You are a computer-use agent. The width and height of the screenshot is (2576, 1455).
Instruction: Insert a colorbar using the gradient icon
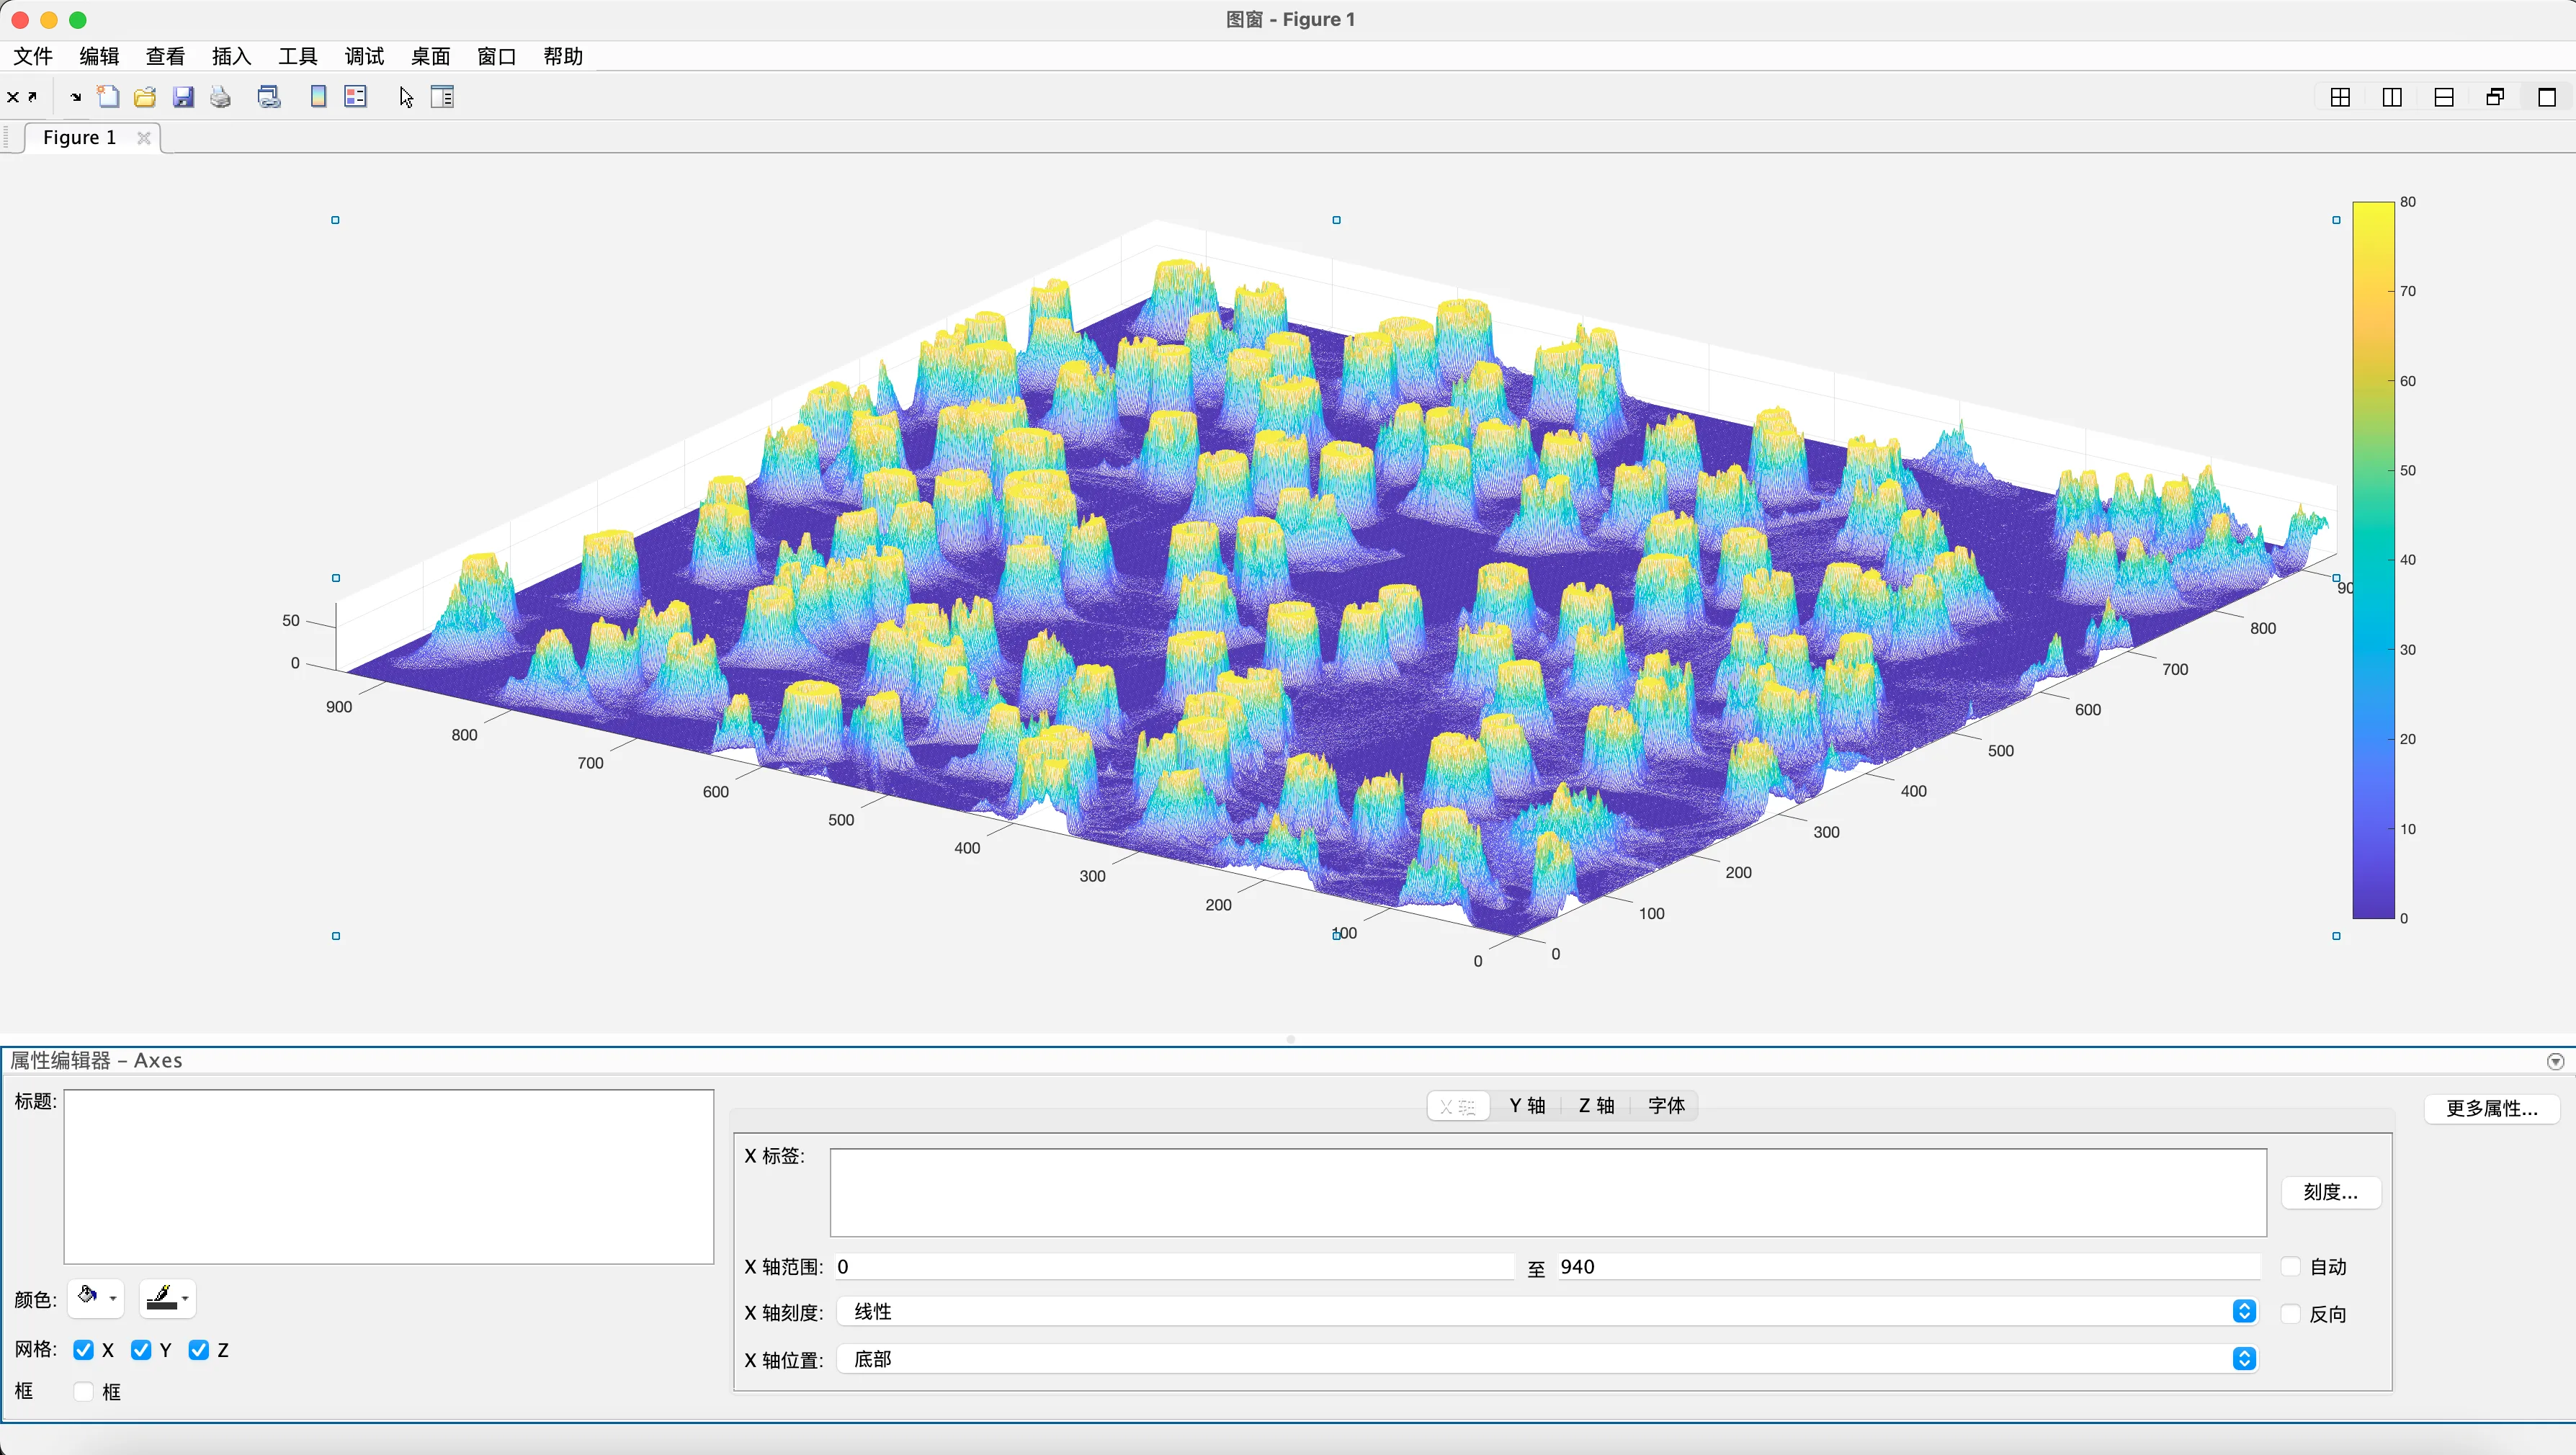(318, 97)
